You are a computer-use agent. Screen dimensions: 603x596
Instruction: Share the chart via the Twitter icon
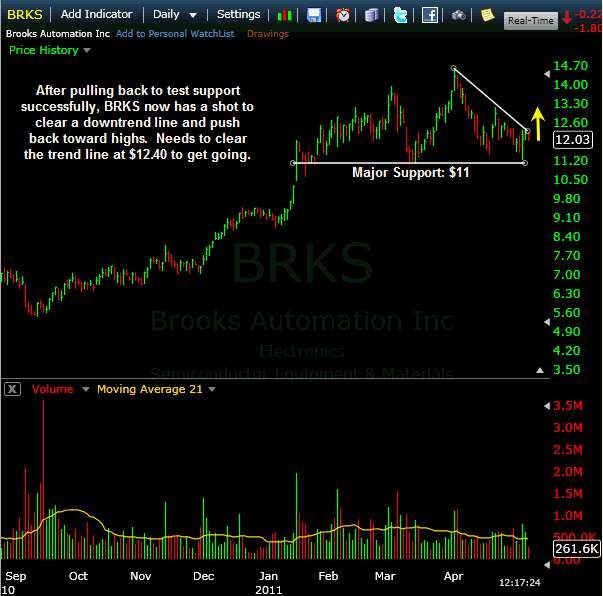pos(400,15)
